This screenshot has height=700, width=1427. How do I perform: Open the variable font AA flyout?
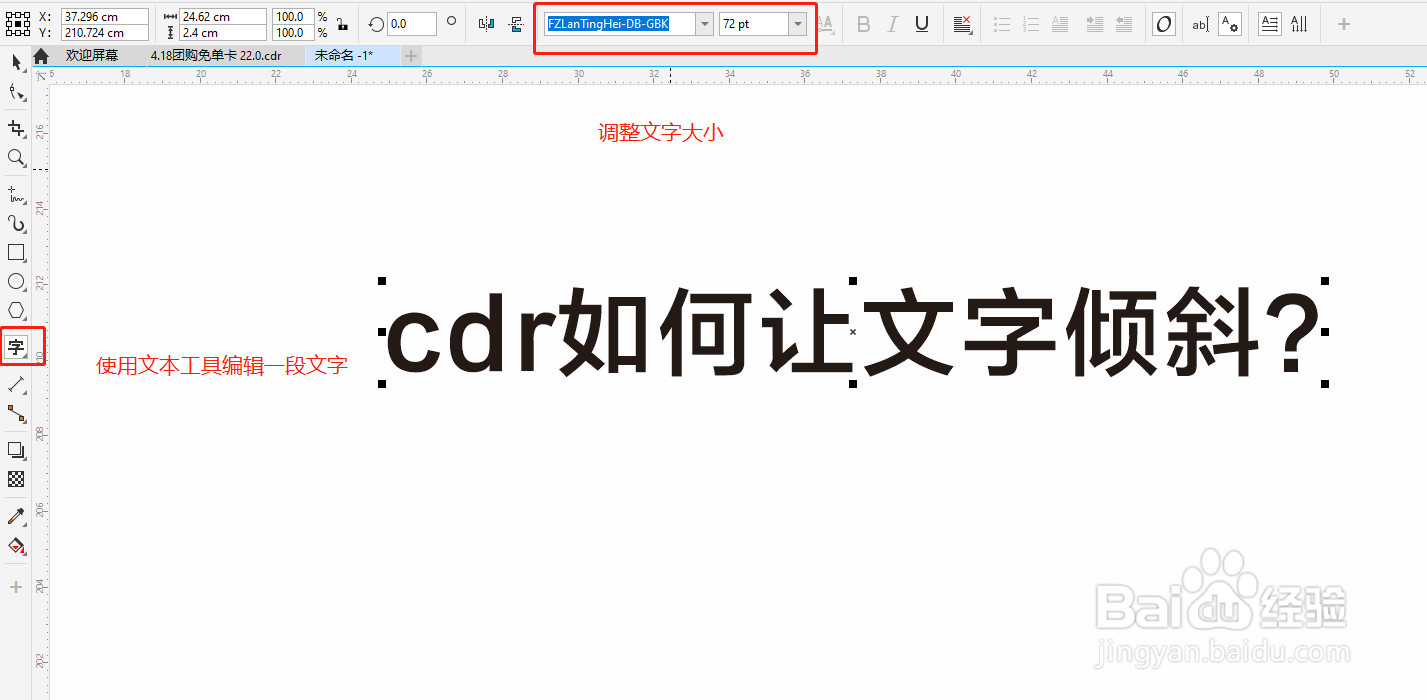coord(827,24)
